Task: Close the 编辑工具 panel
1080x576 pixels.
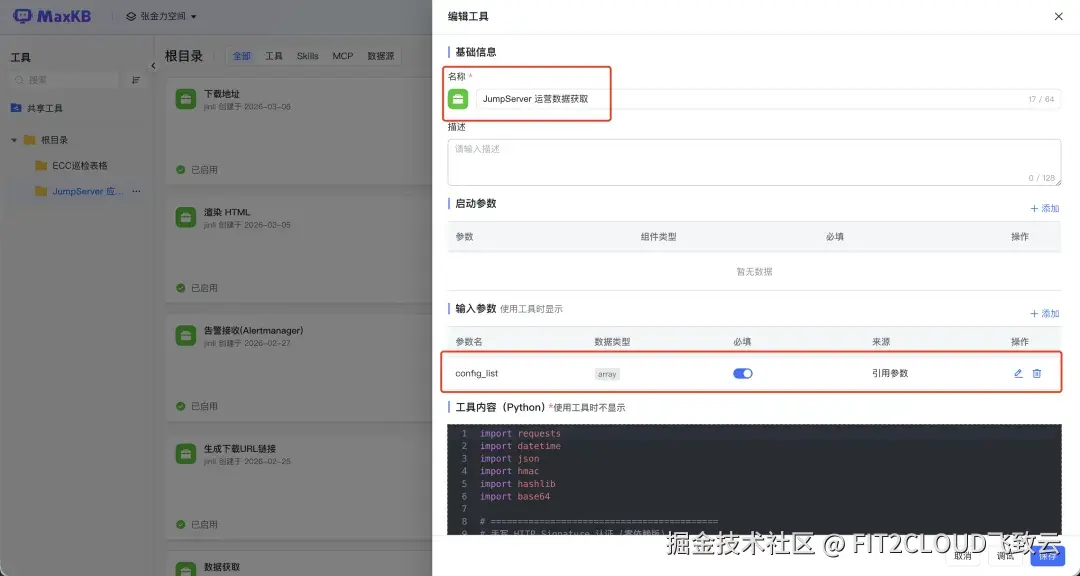Action: click(1059, 17)
